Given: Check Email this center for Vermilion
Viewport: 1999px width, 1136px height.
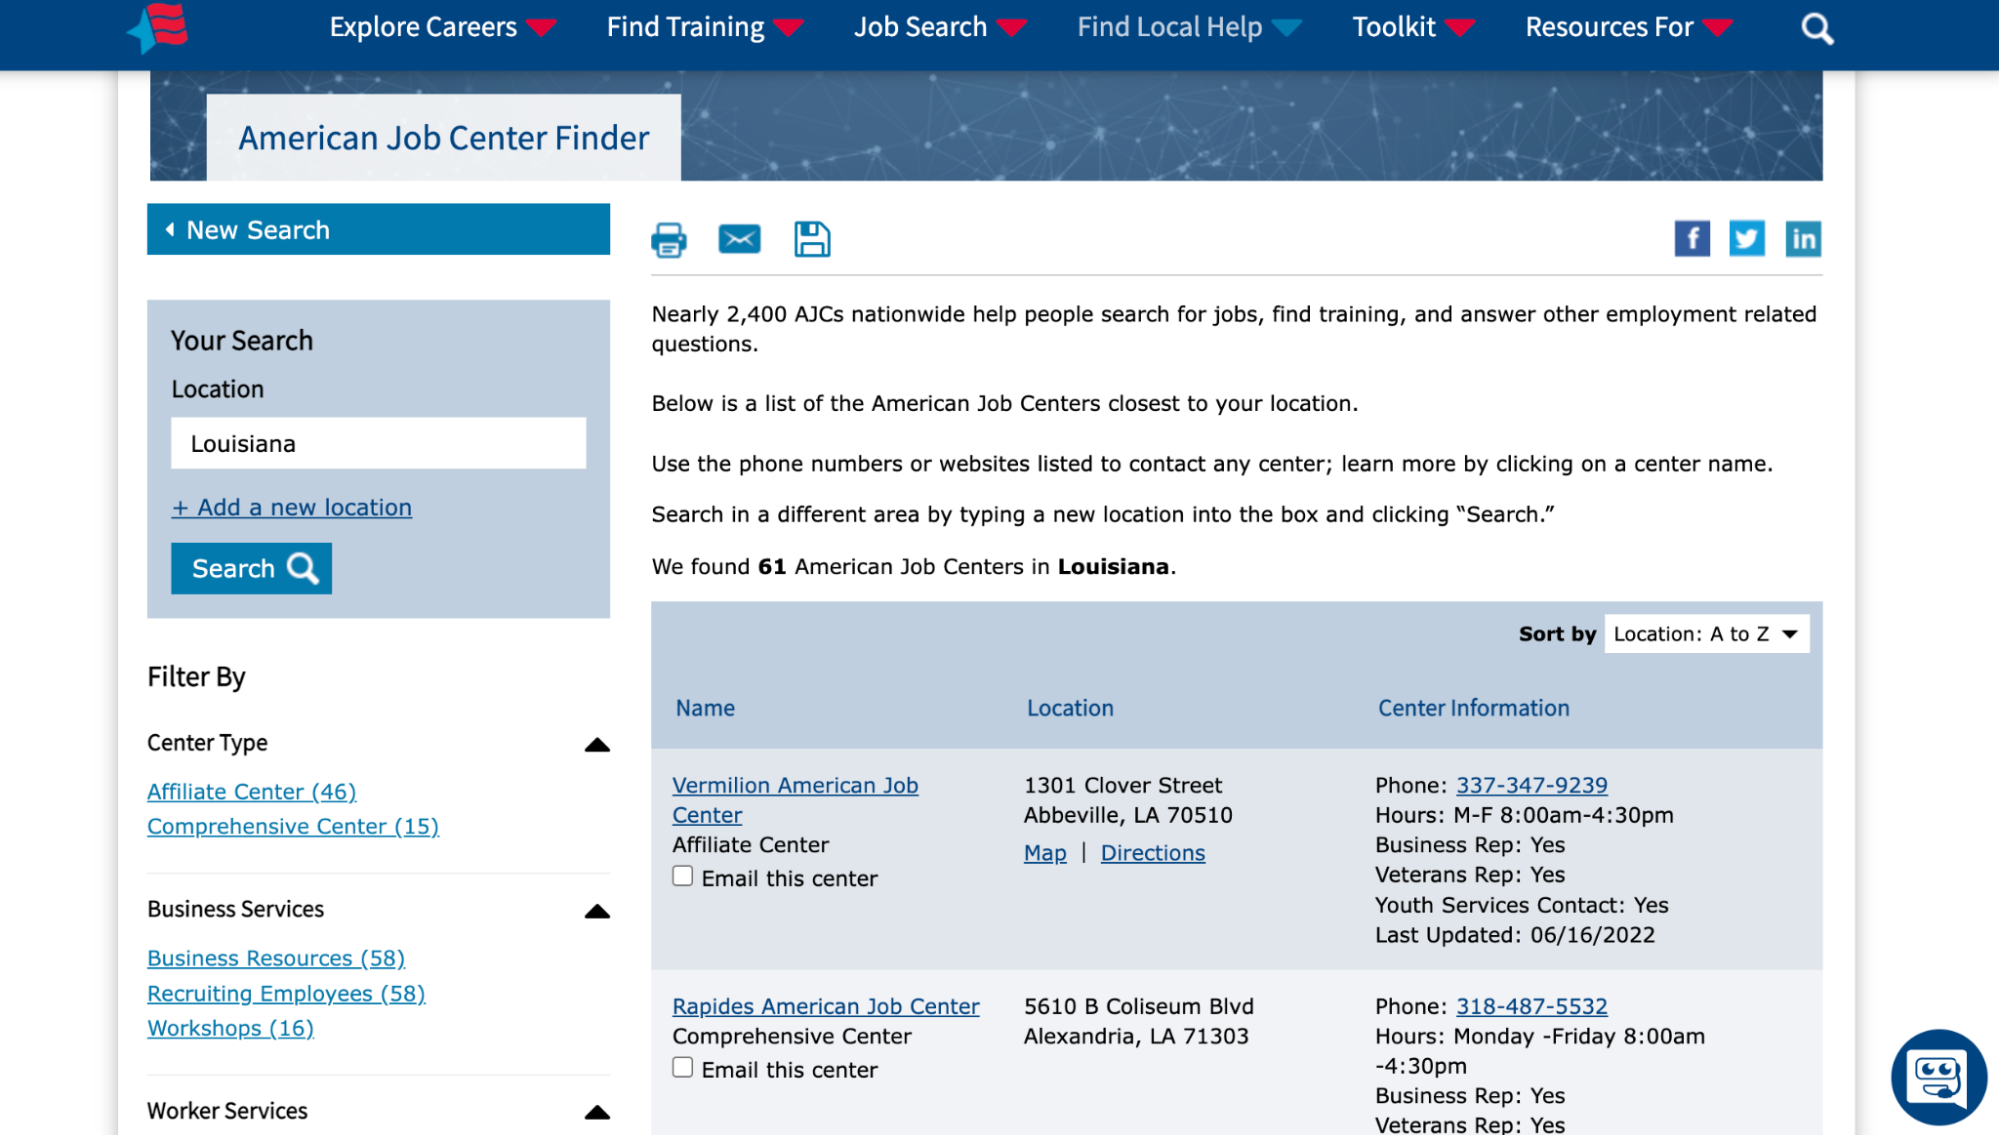Looking at the screenshot, I should coord(683,876).
